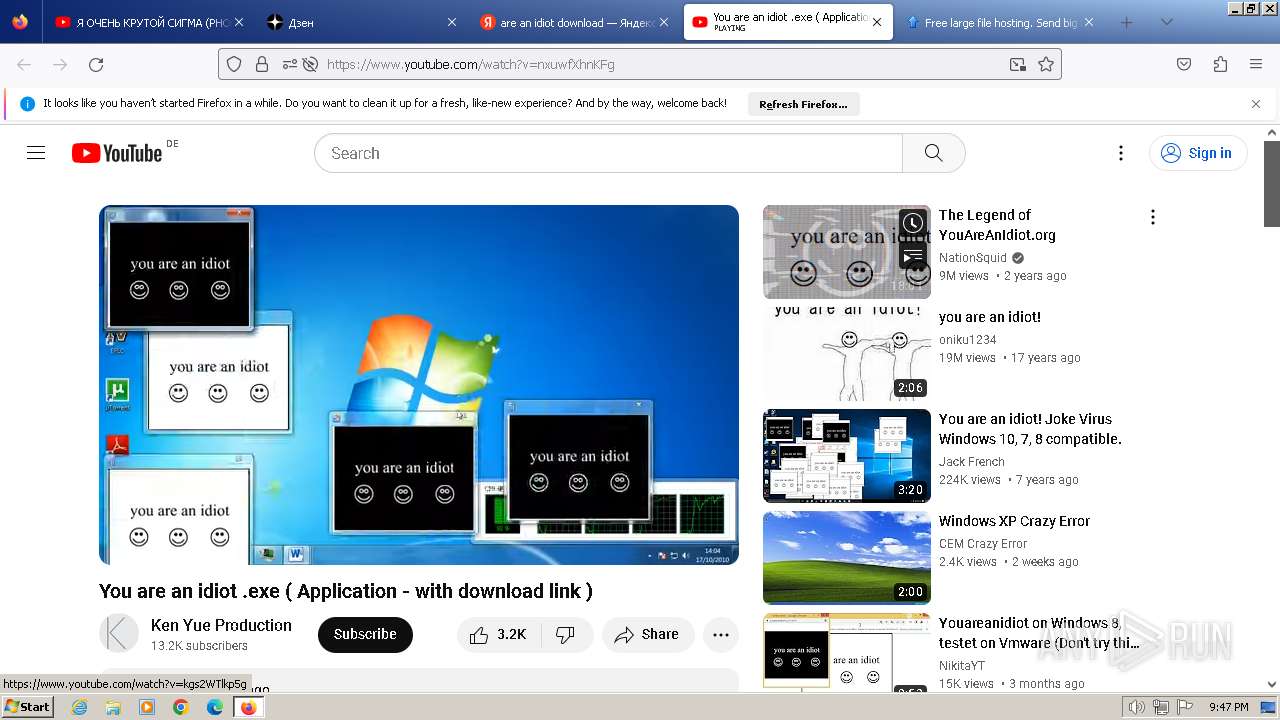Open a new tab with plus button
Viewport: 1280px width, 720px height.
(1127, 22)
